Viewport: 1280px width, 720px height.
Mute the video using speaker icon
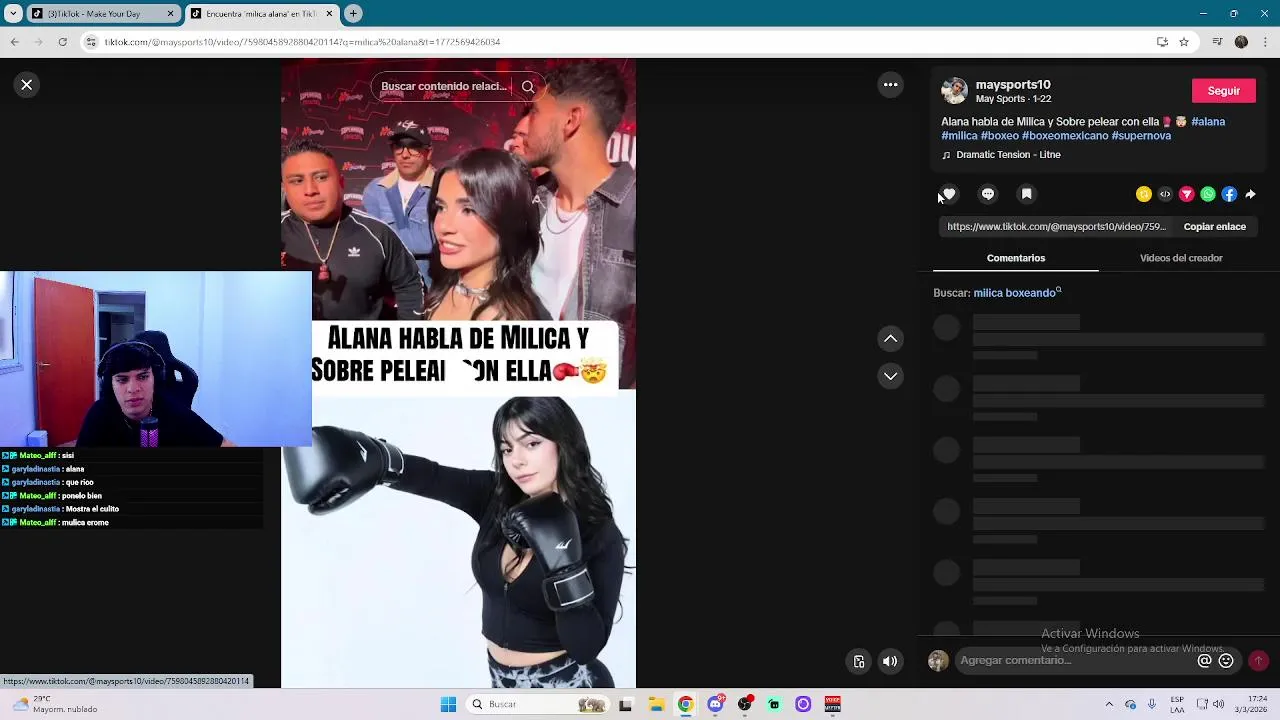(x=890, y=661)
